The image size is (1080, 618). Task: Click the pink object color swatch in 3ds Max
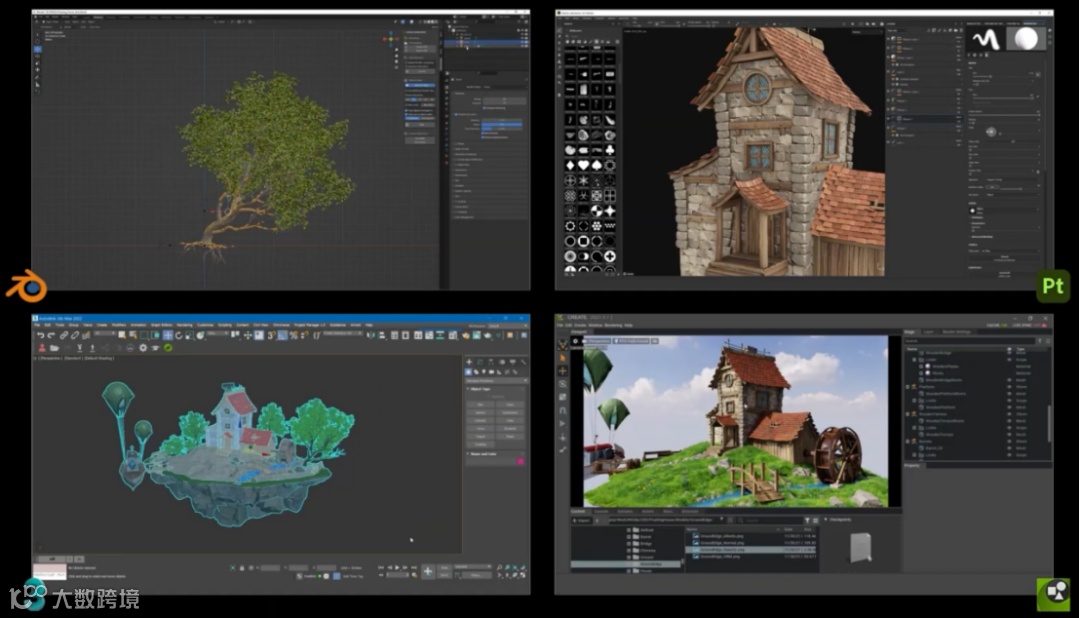click(521, 462)
